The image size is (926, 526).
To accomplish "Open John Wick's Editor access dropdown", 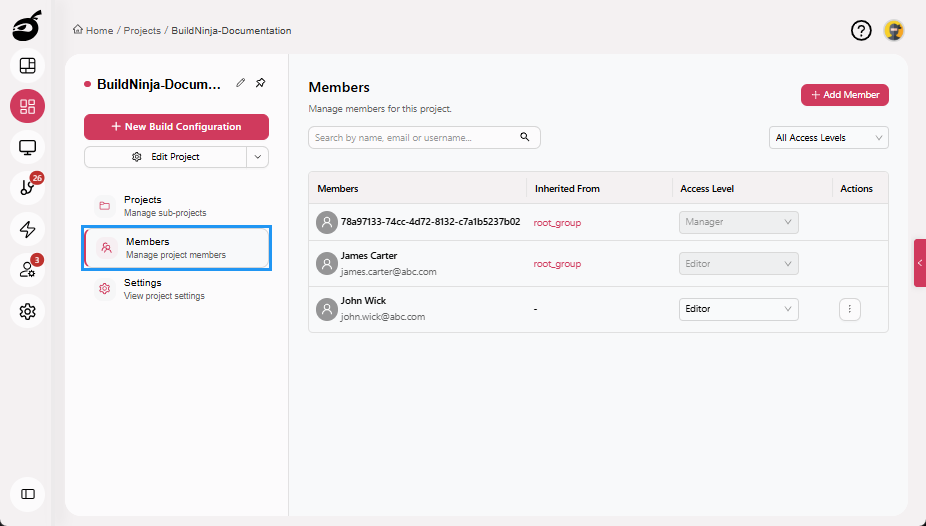I will click(x=739, y=309).
